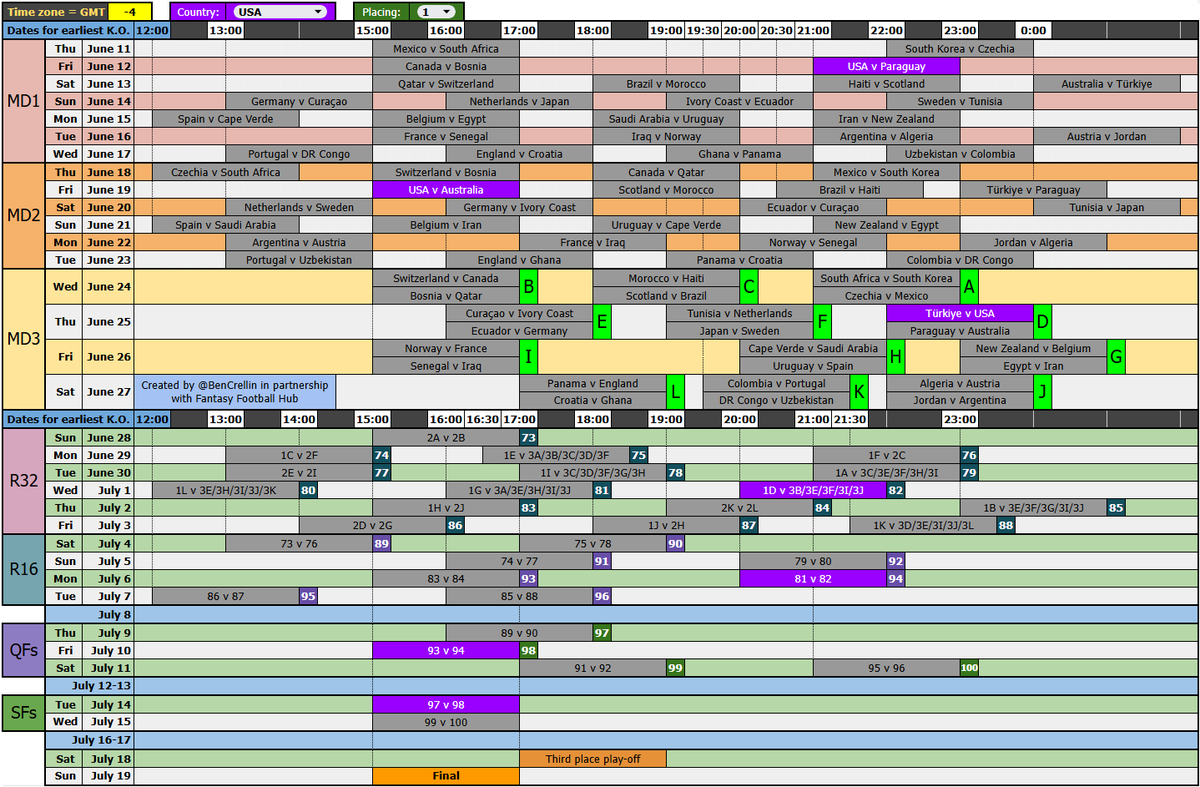
Task: Click the 86 v 87 match cell
Action: [x=225, y=596]
